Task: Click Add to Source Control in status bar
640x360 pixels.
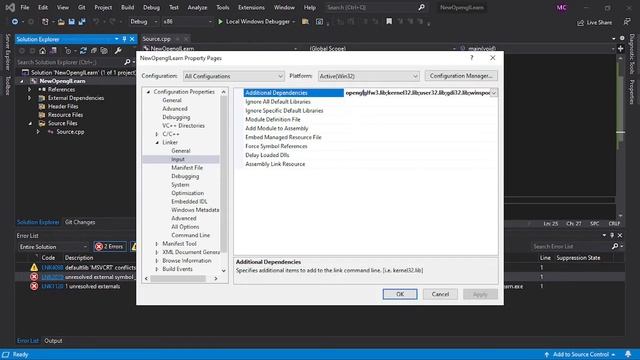Action: [580, 354]
